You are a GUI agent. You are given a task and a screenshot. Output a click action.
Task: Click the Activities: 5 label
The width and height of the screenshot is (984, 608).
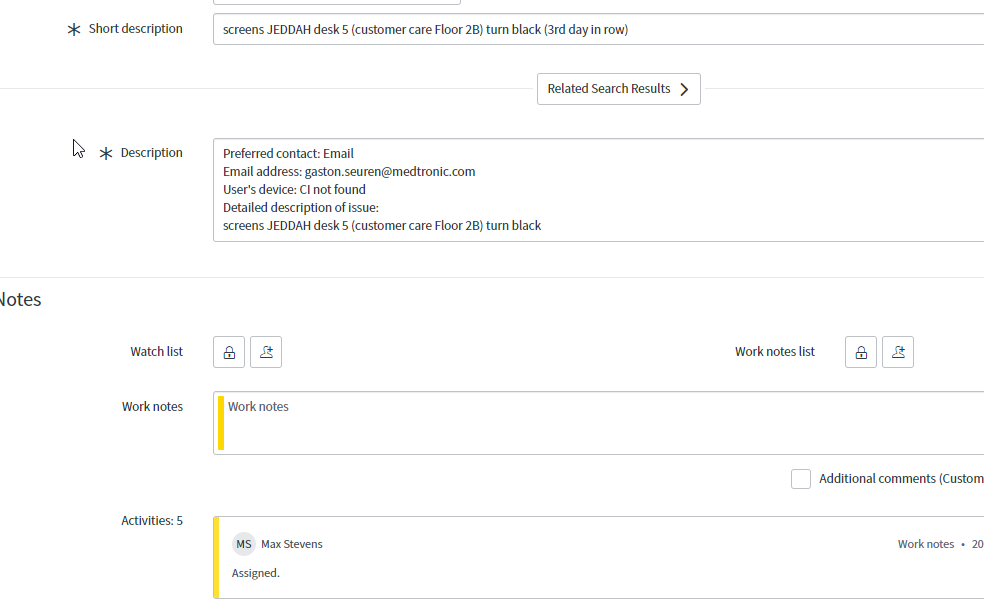click(152, 521)
